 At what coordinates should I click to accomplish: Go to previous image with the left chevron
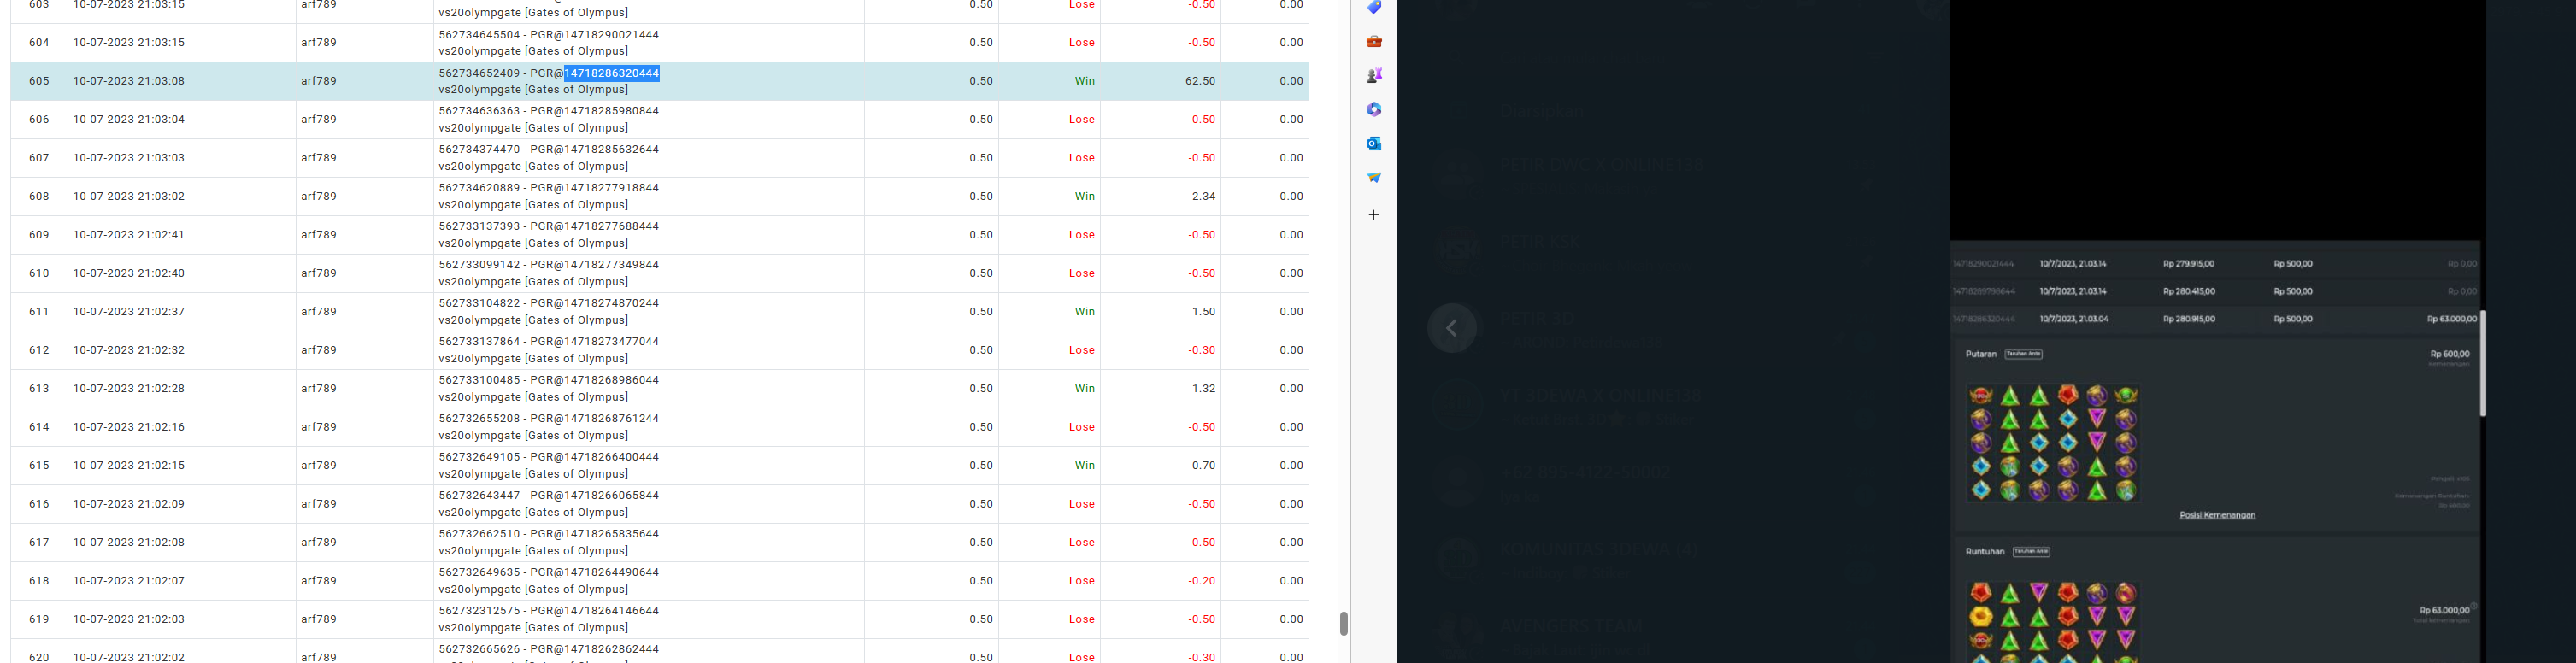click(1452, 328)
